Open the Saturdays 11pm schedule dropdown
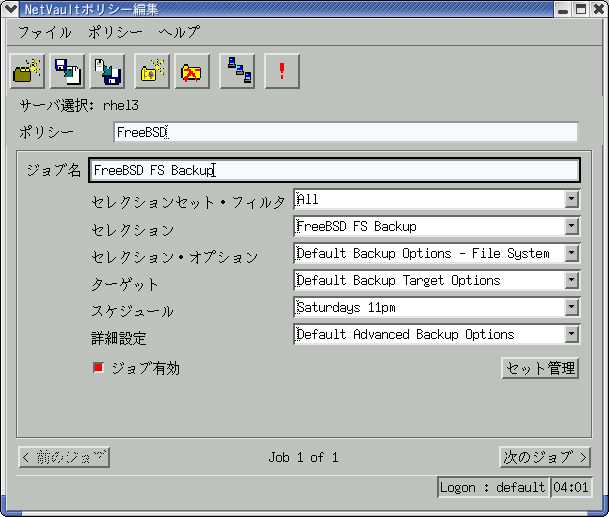 [x=437, y=307]
